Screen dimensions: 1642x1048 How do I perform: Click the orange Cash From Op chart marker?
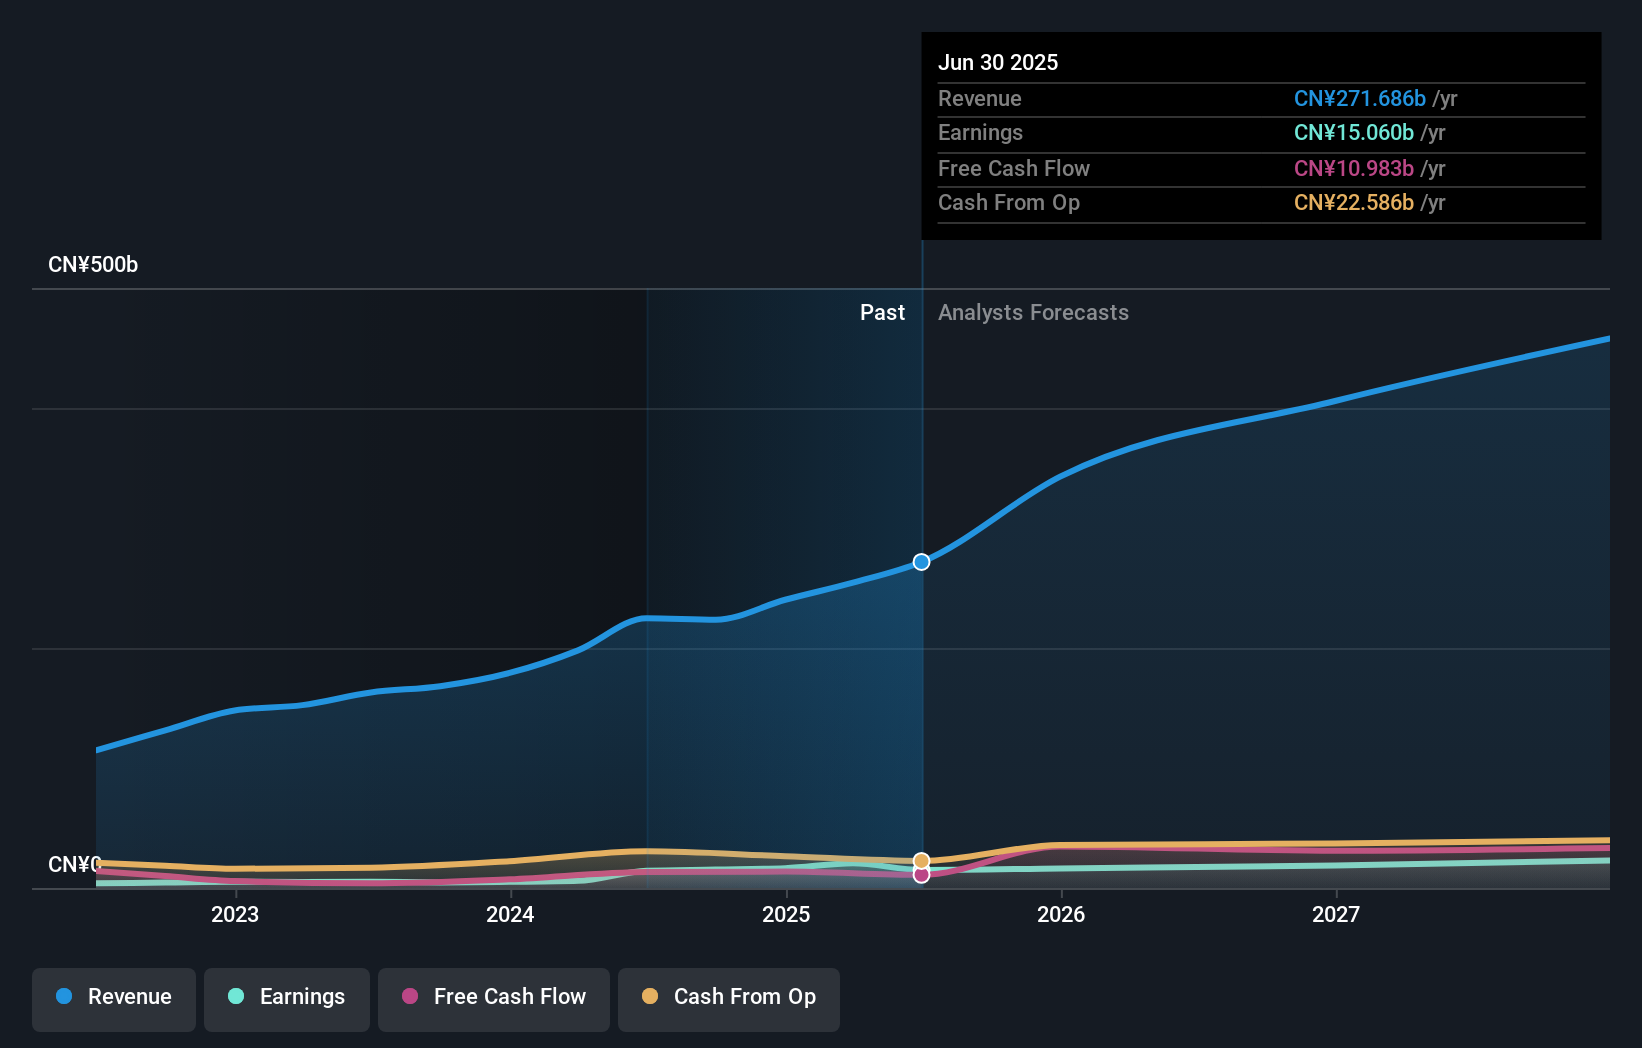click(x=921, y=859)
